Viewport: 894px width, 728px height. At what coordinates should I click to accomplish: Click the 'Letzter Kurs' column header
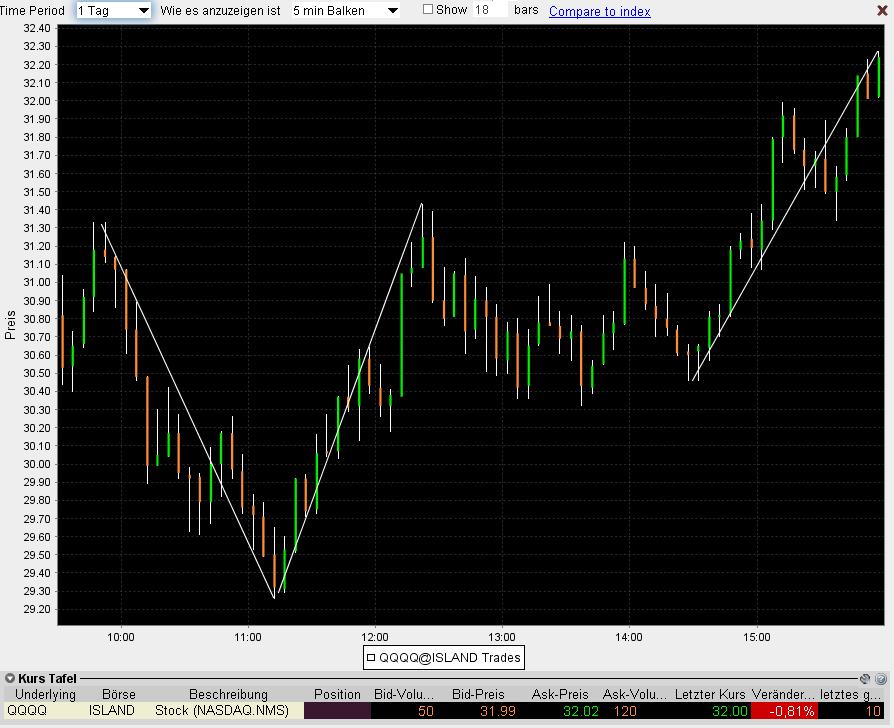(x=710, y=694)
